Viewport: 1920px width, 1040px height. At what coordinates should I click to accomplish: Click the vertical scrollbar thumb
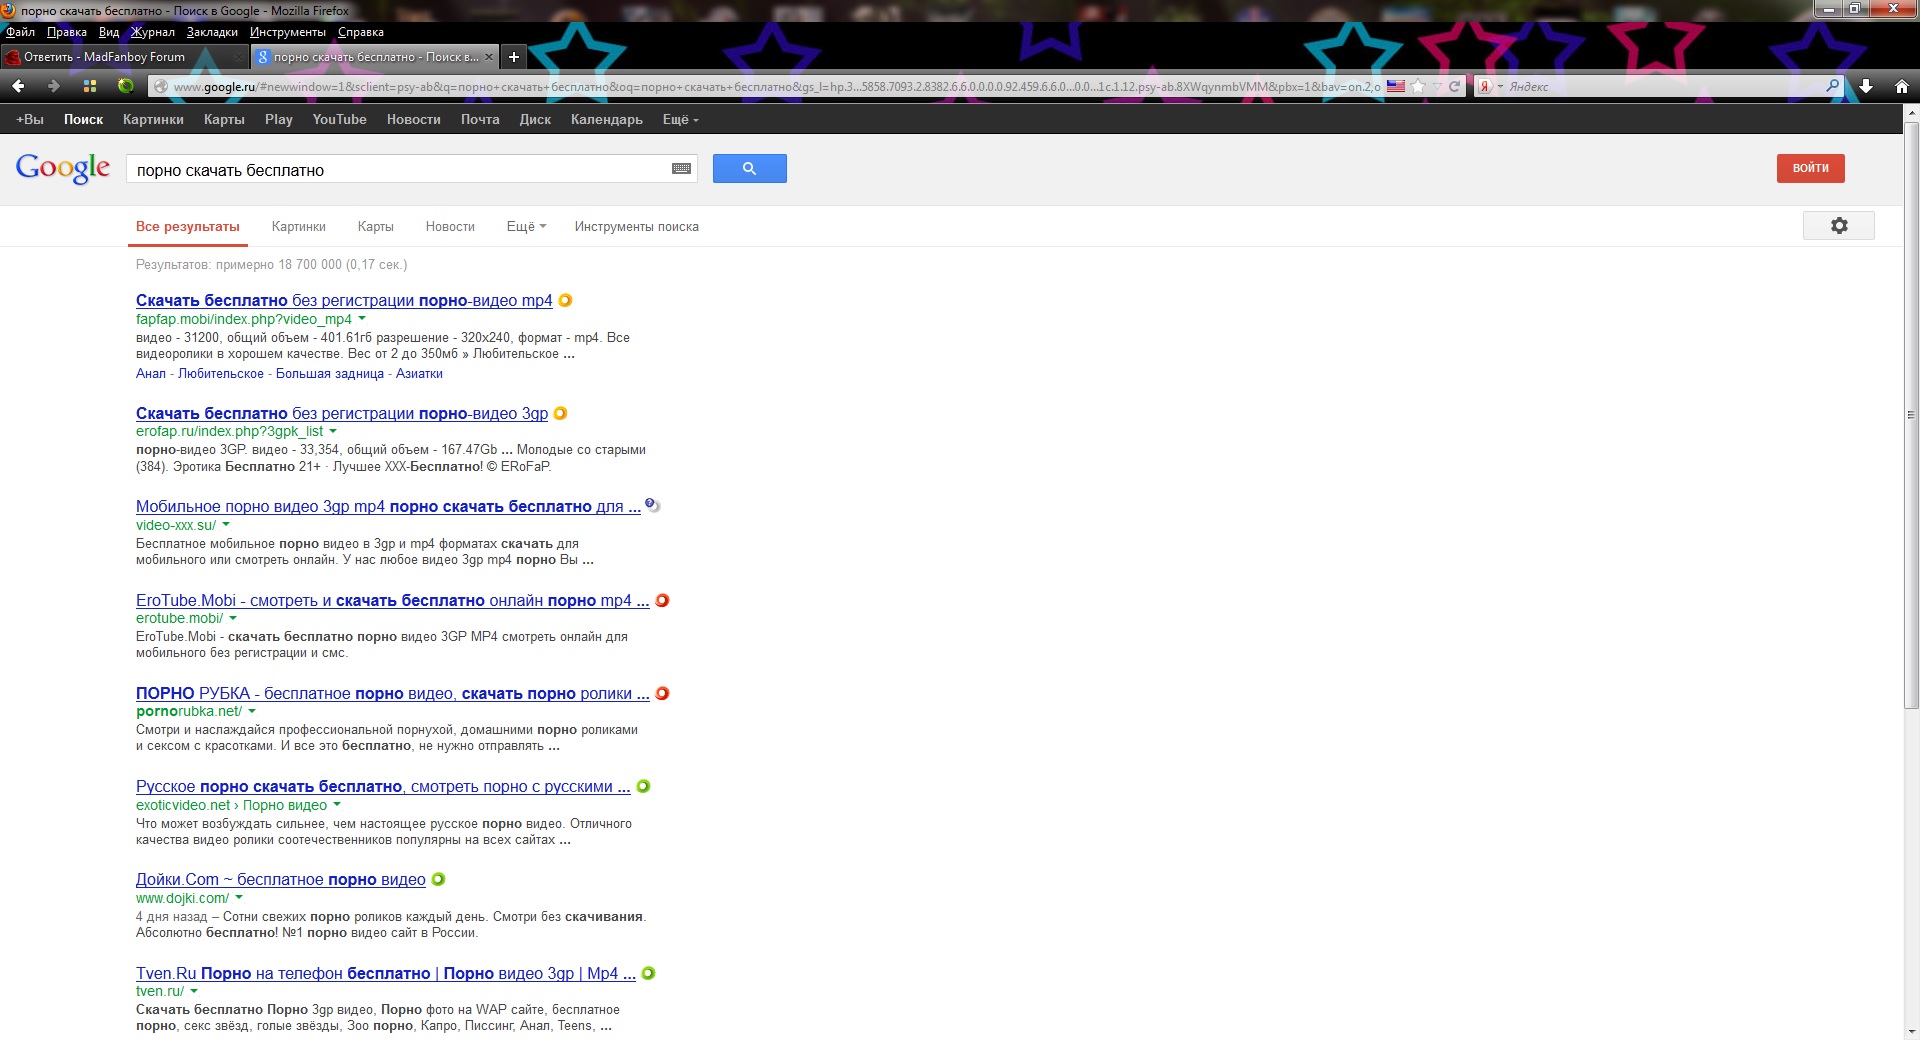1911,415
